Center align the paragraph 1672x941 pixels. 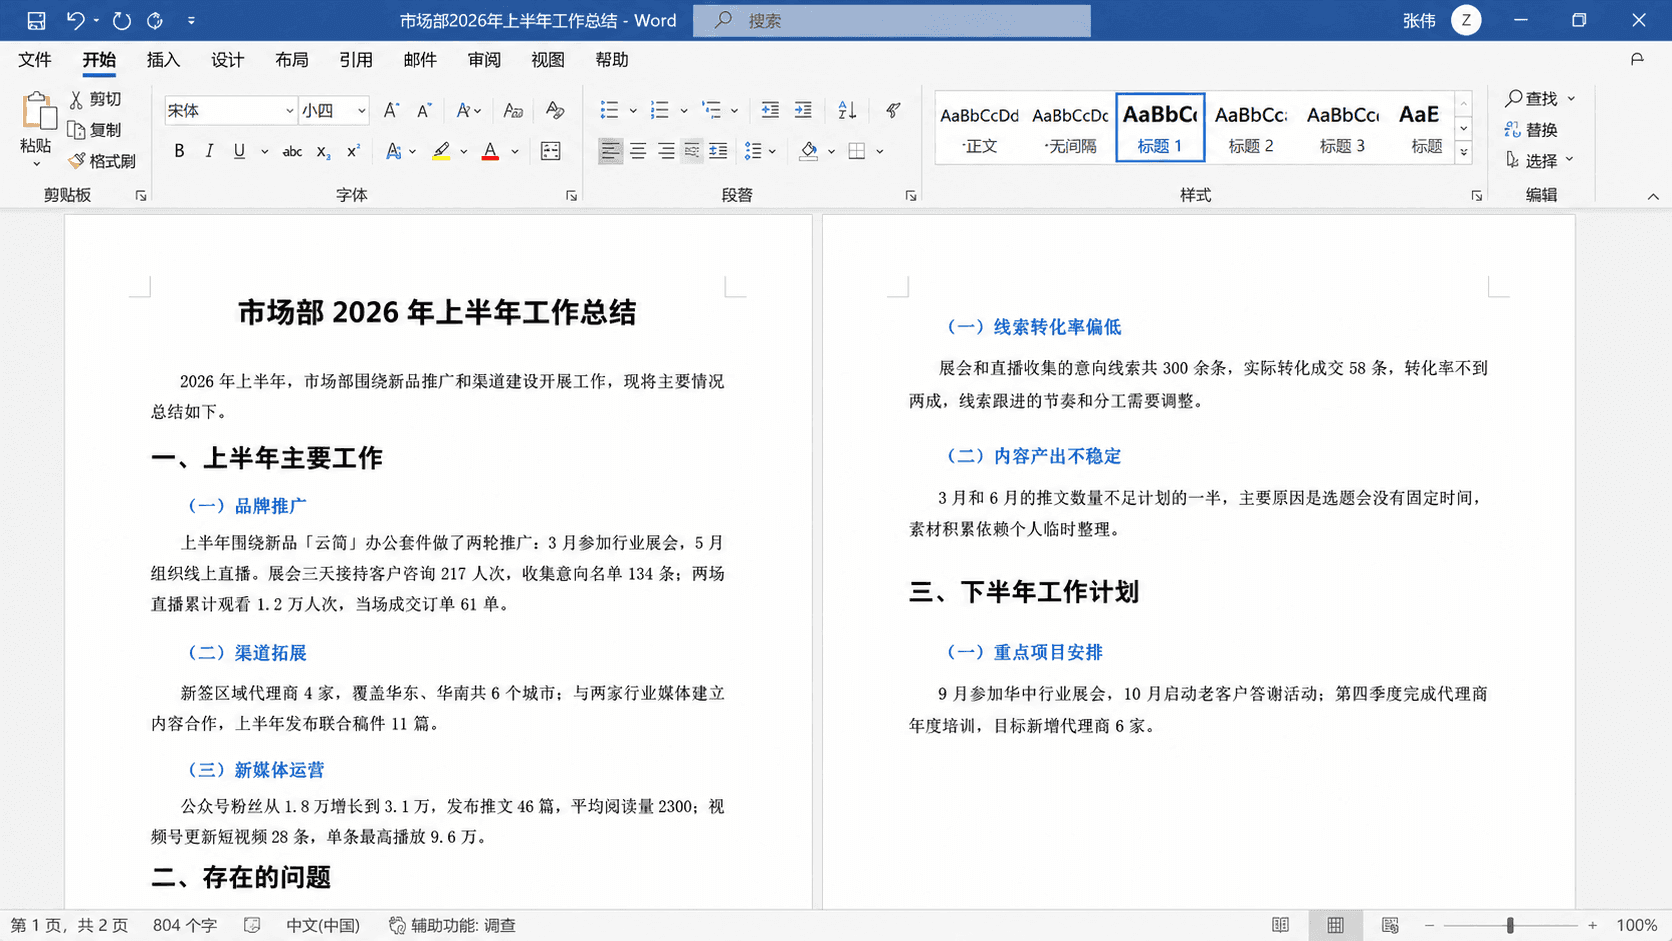[x=638, y=151]
